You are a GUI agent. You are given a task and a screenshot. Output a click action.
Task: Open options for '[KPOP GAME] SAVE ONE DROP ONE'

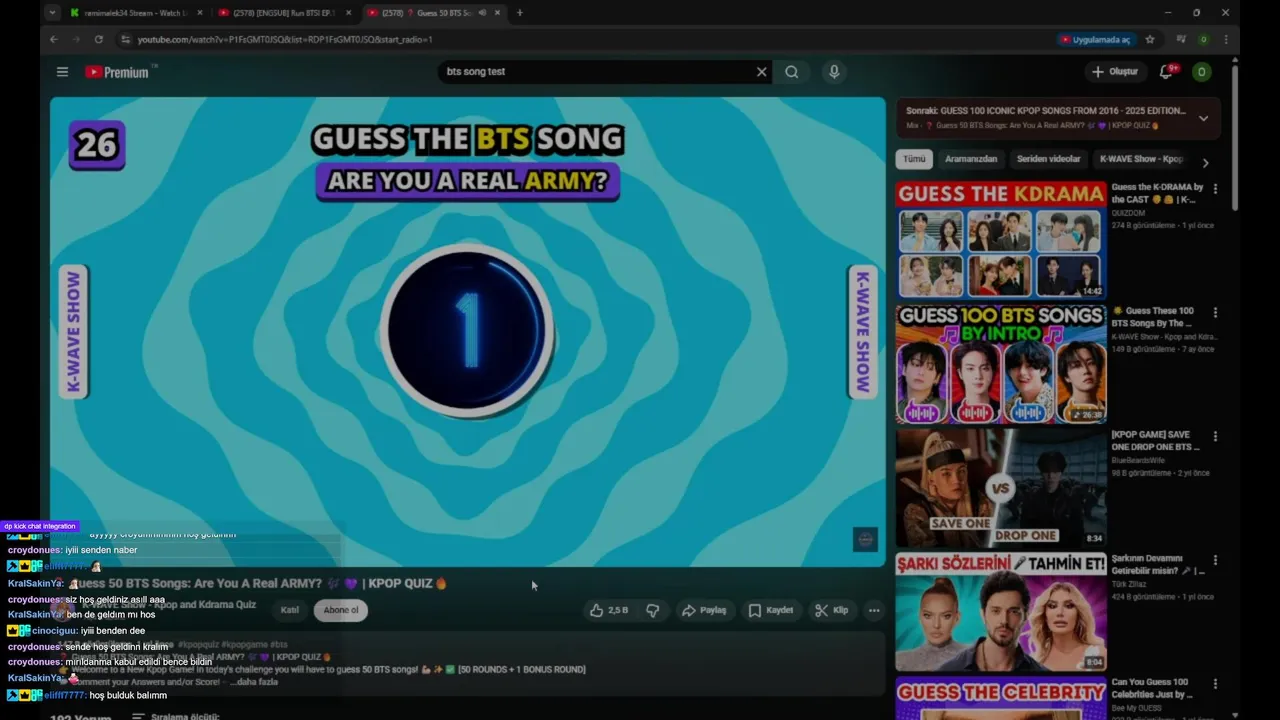pyautogui.click(x=1215, y=436)
